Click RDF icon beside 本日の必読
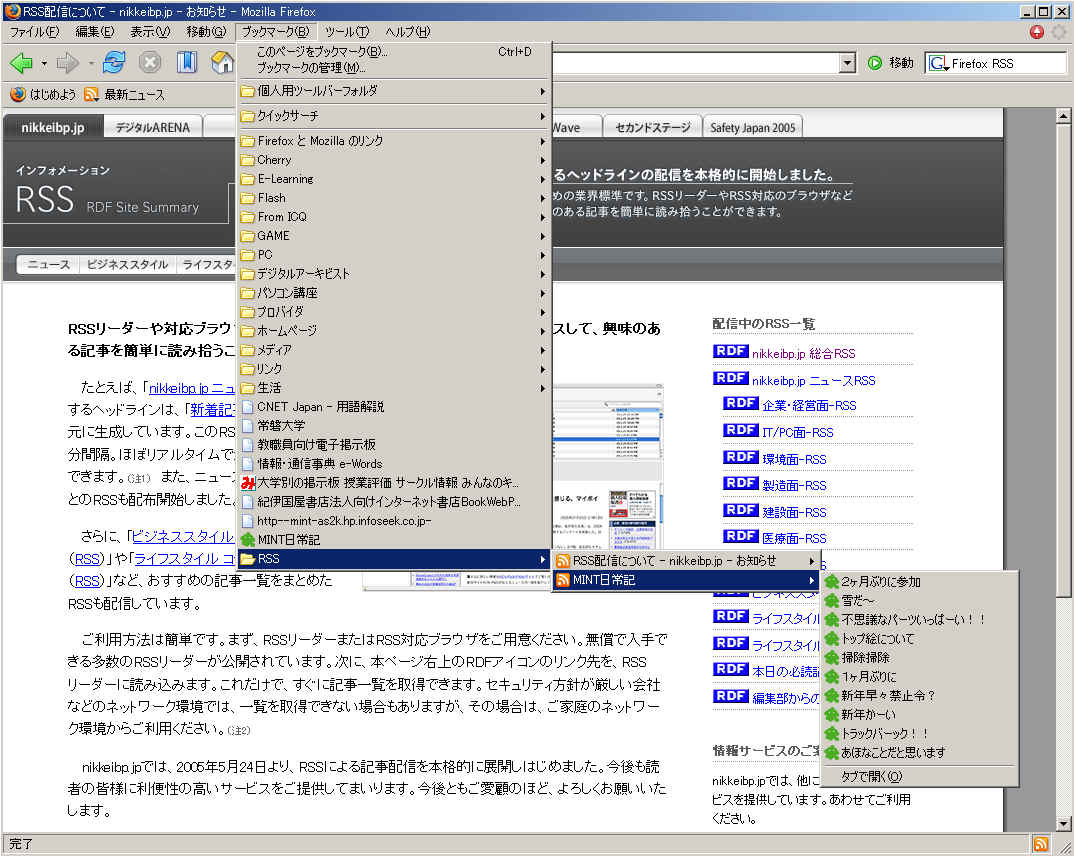The width and height of the screenshot is (1074, 856). (730, 669)
